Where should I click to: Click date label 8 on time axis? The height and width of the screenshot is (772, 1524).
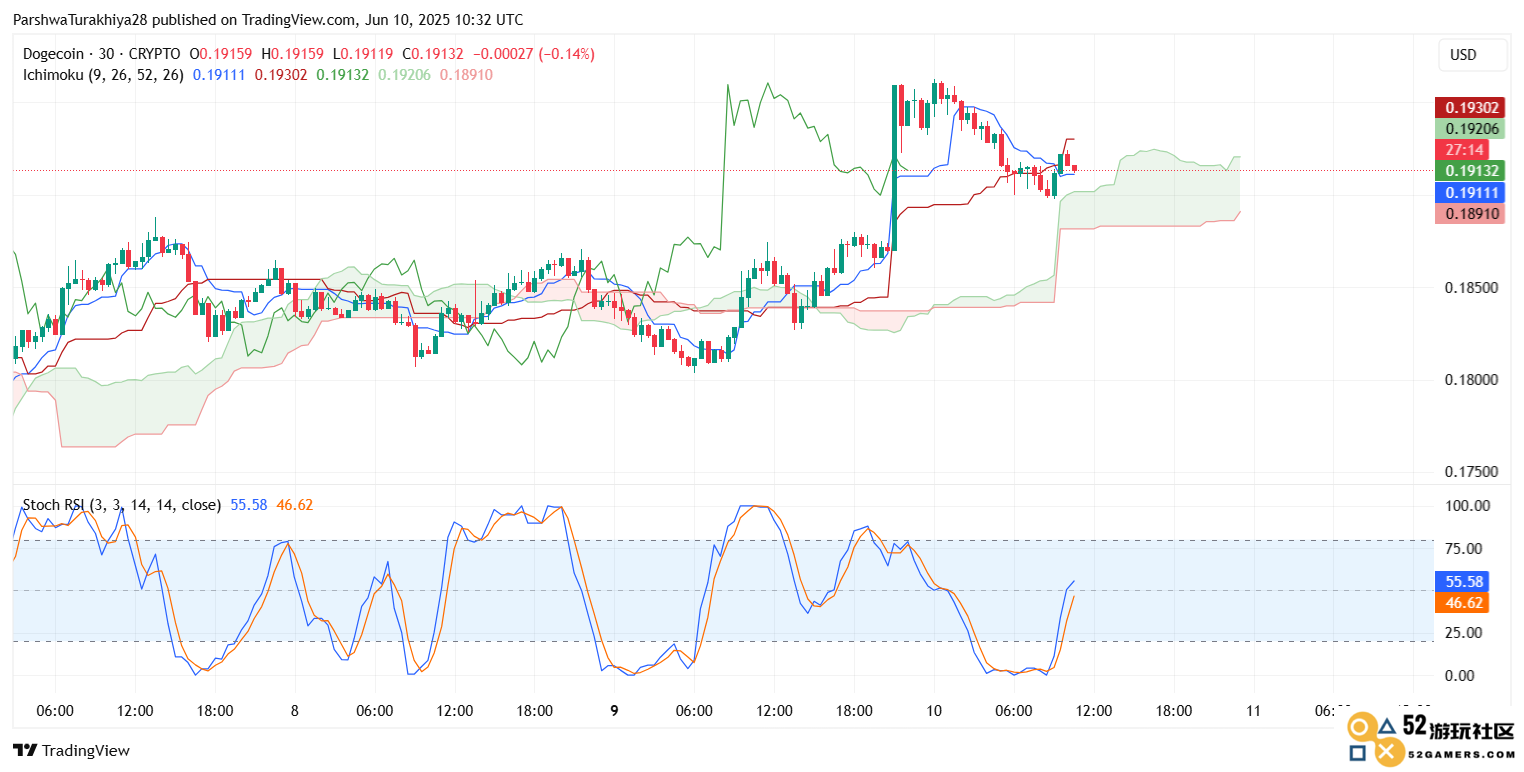[x=295, y=711]
